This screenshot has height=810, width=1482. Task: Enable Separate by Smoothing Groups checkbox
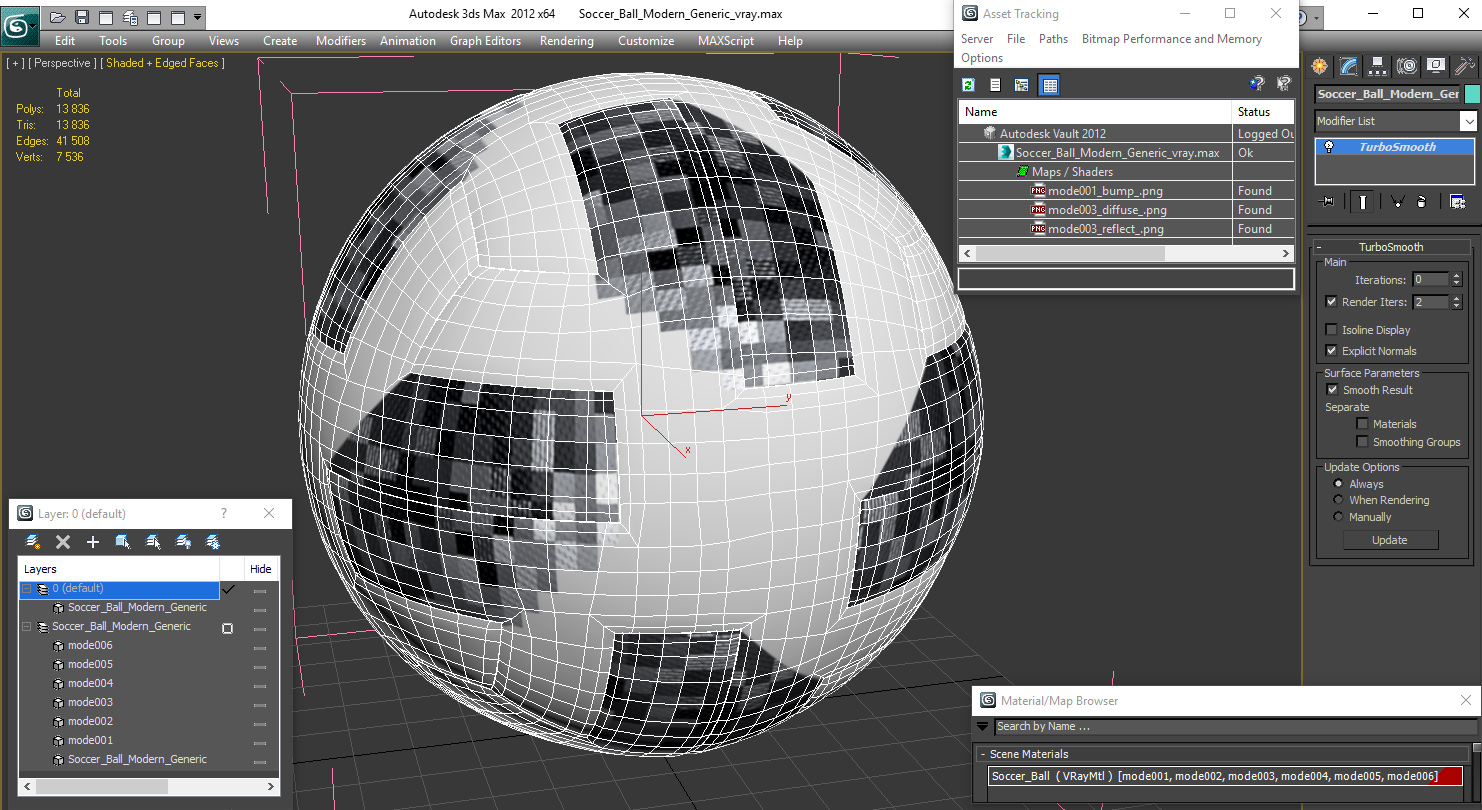point(1362,442)
